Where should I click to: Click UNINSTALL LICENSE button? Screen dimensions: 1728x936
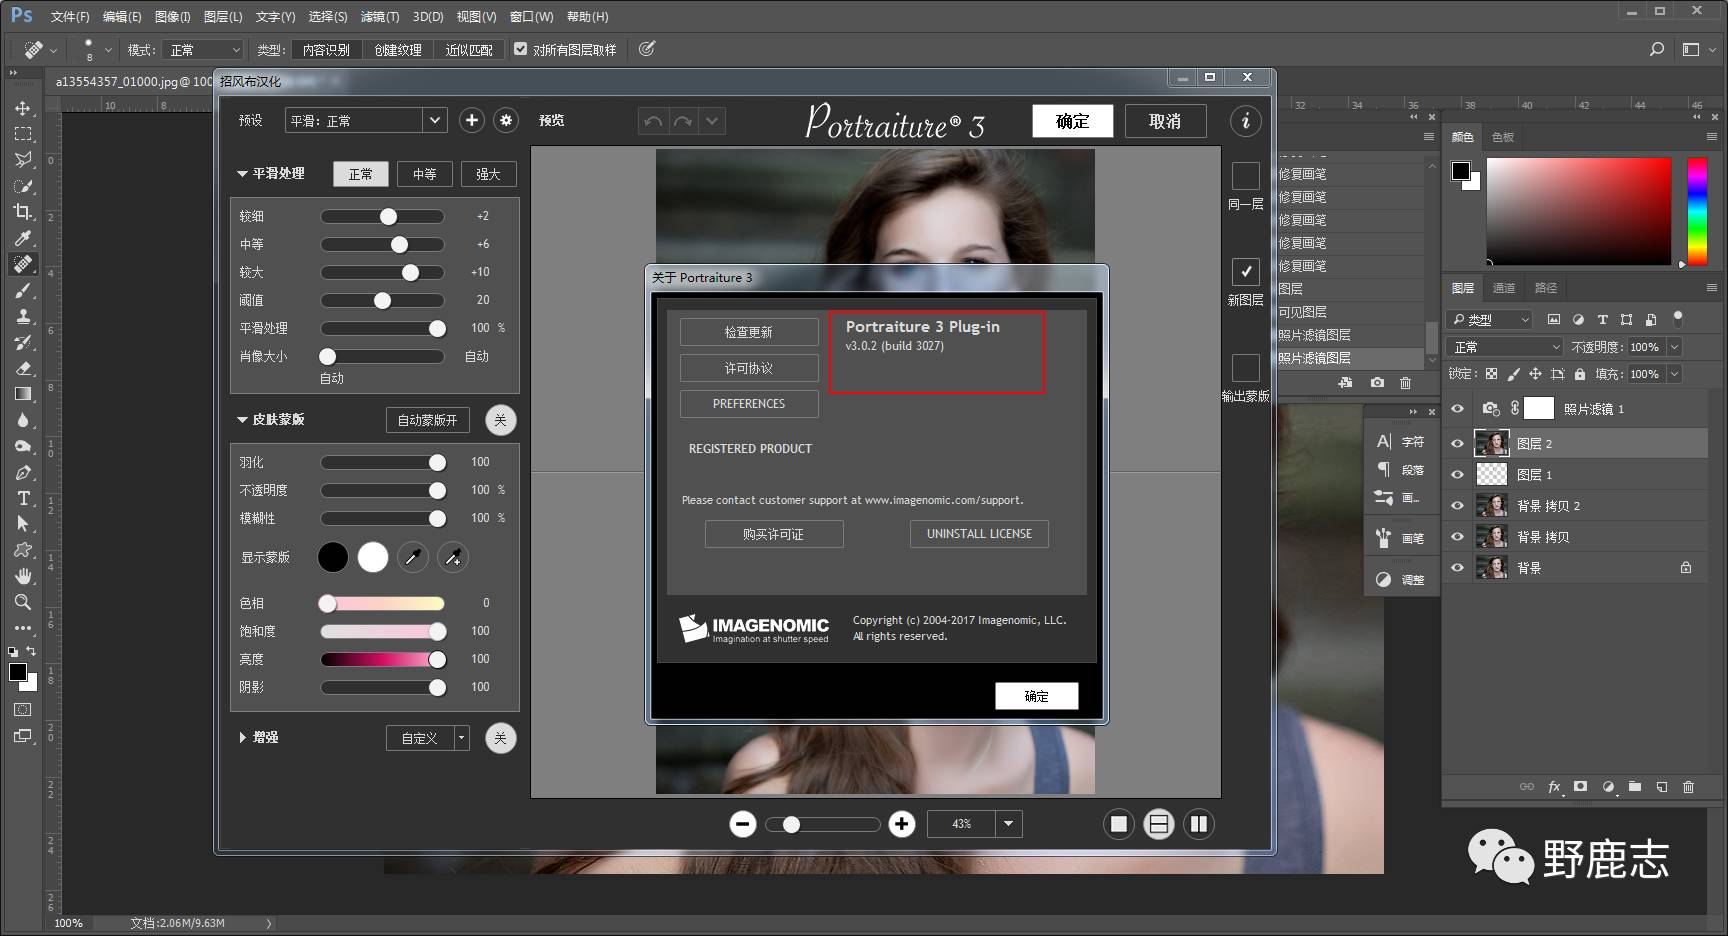[979, 534]
